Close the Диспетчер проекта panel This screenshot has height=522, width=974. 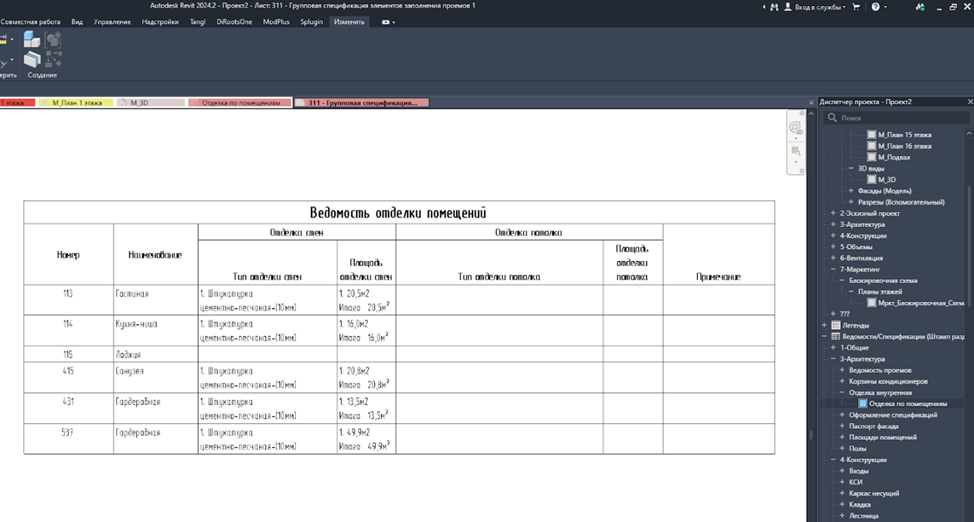tap(970, 101)
